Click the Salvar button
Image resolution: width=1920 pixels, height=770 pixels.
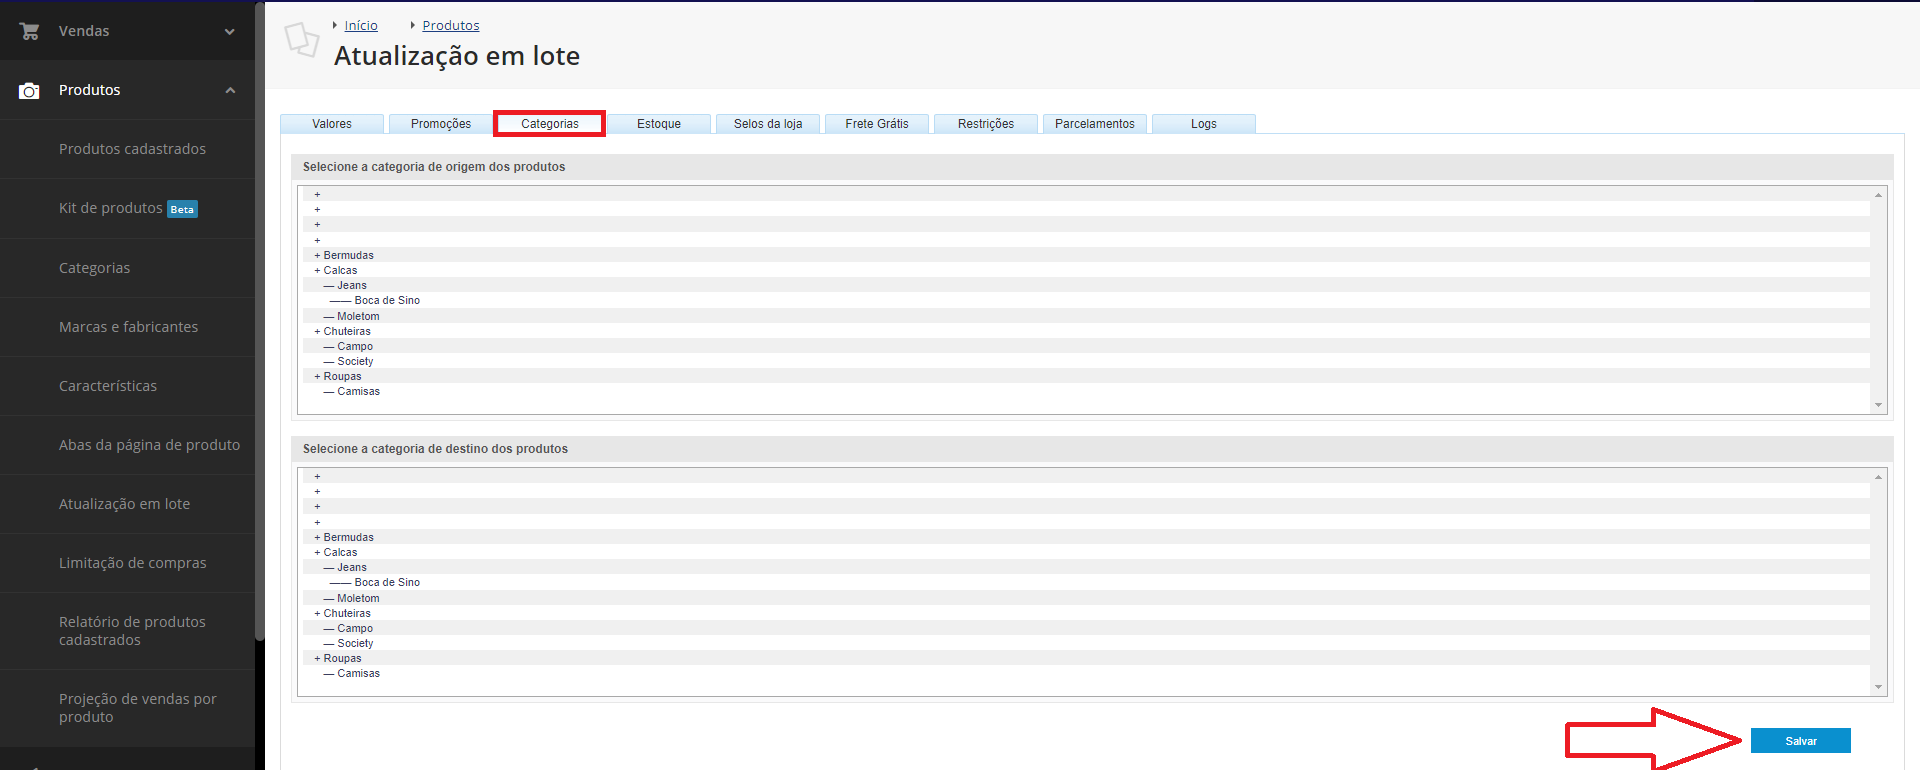pyautogui.click(x=1801, y=740)
